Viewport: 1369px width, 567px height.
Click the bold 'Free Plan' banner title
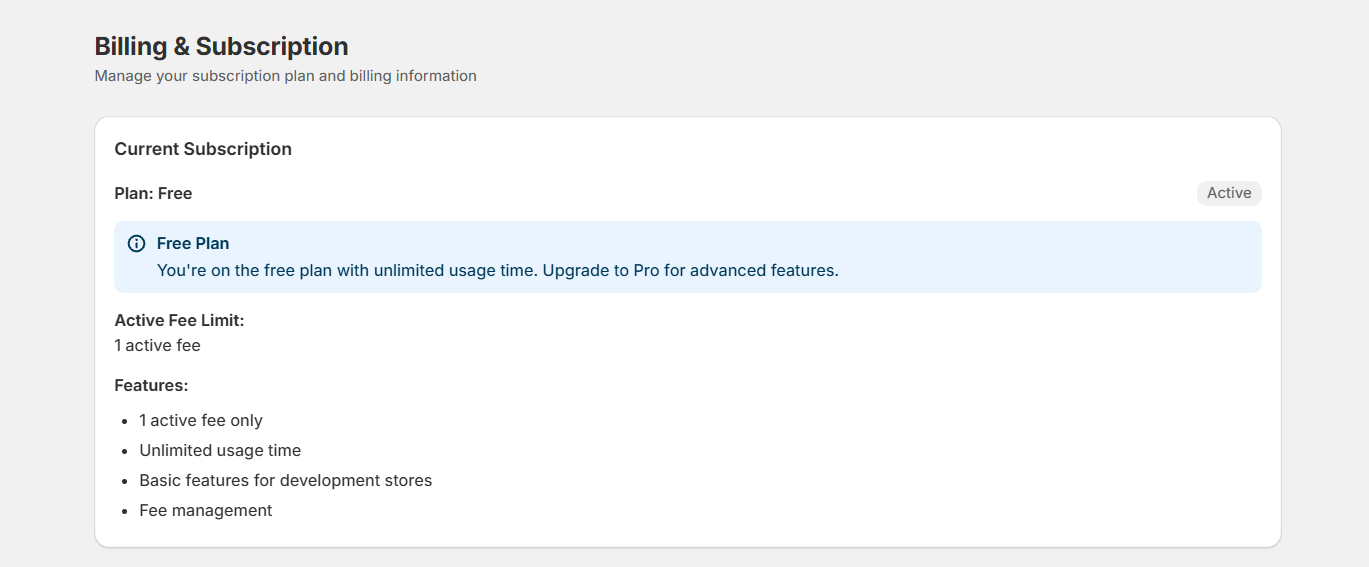[x=193, y=243]
